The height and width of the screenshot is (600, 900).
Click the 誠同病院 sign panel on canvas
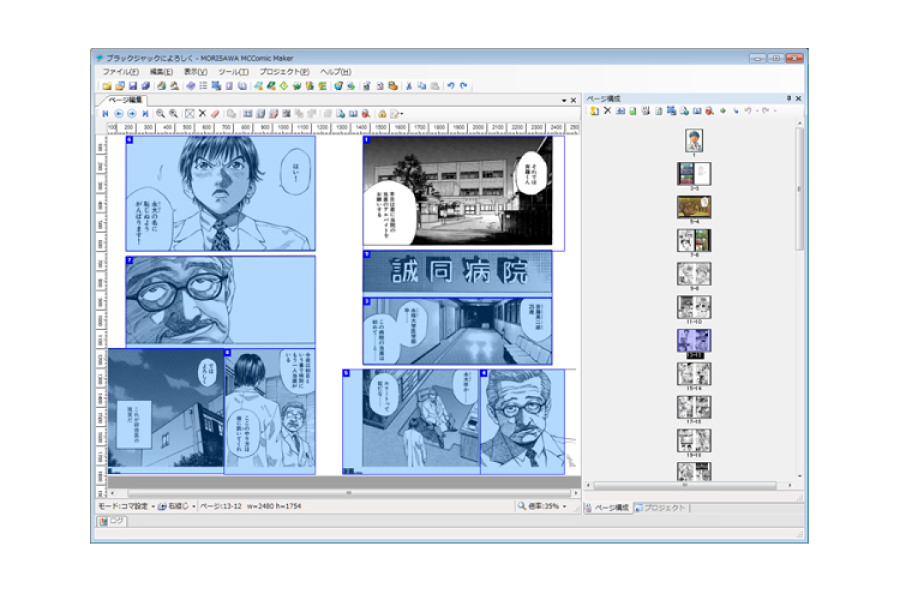point(457,272)
